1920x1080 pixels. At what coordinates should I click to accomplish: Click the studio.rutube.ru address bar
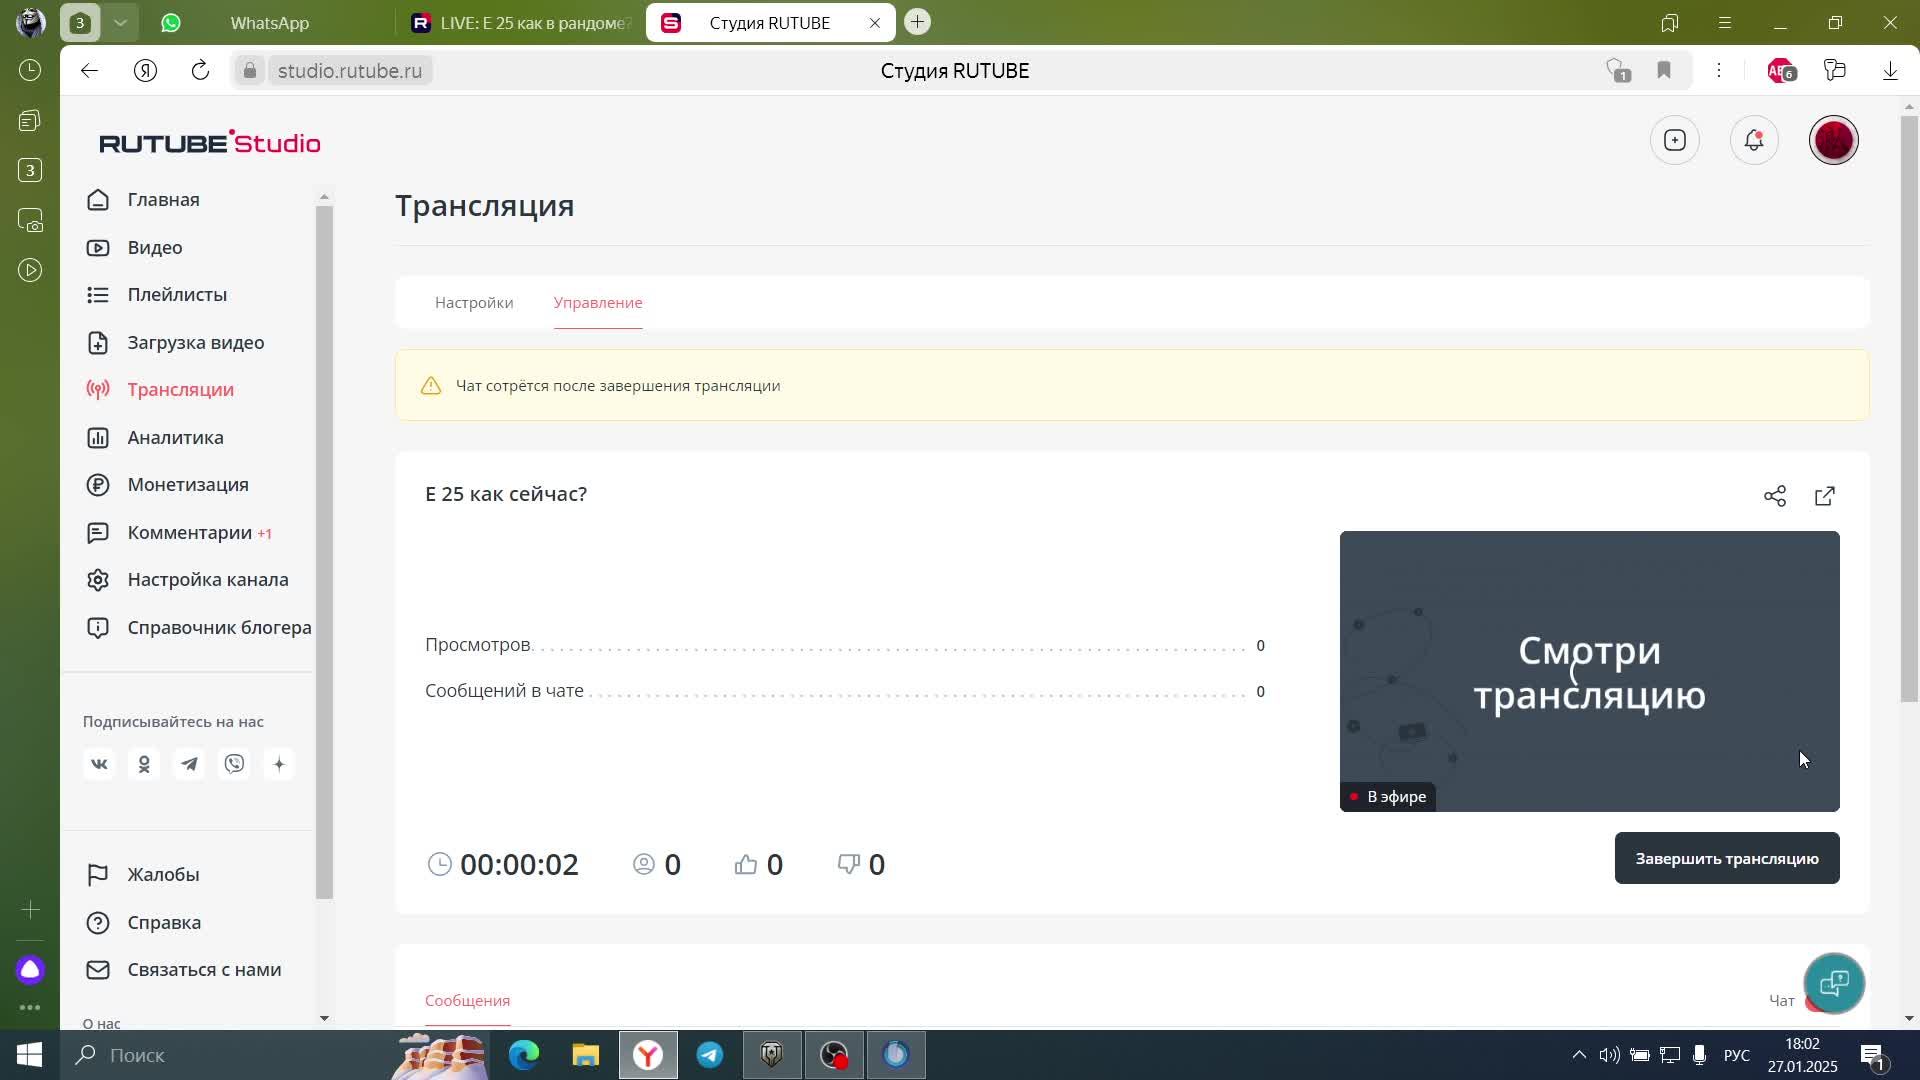[x=350, y=71]
